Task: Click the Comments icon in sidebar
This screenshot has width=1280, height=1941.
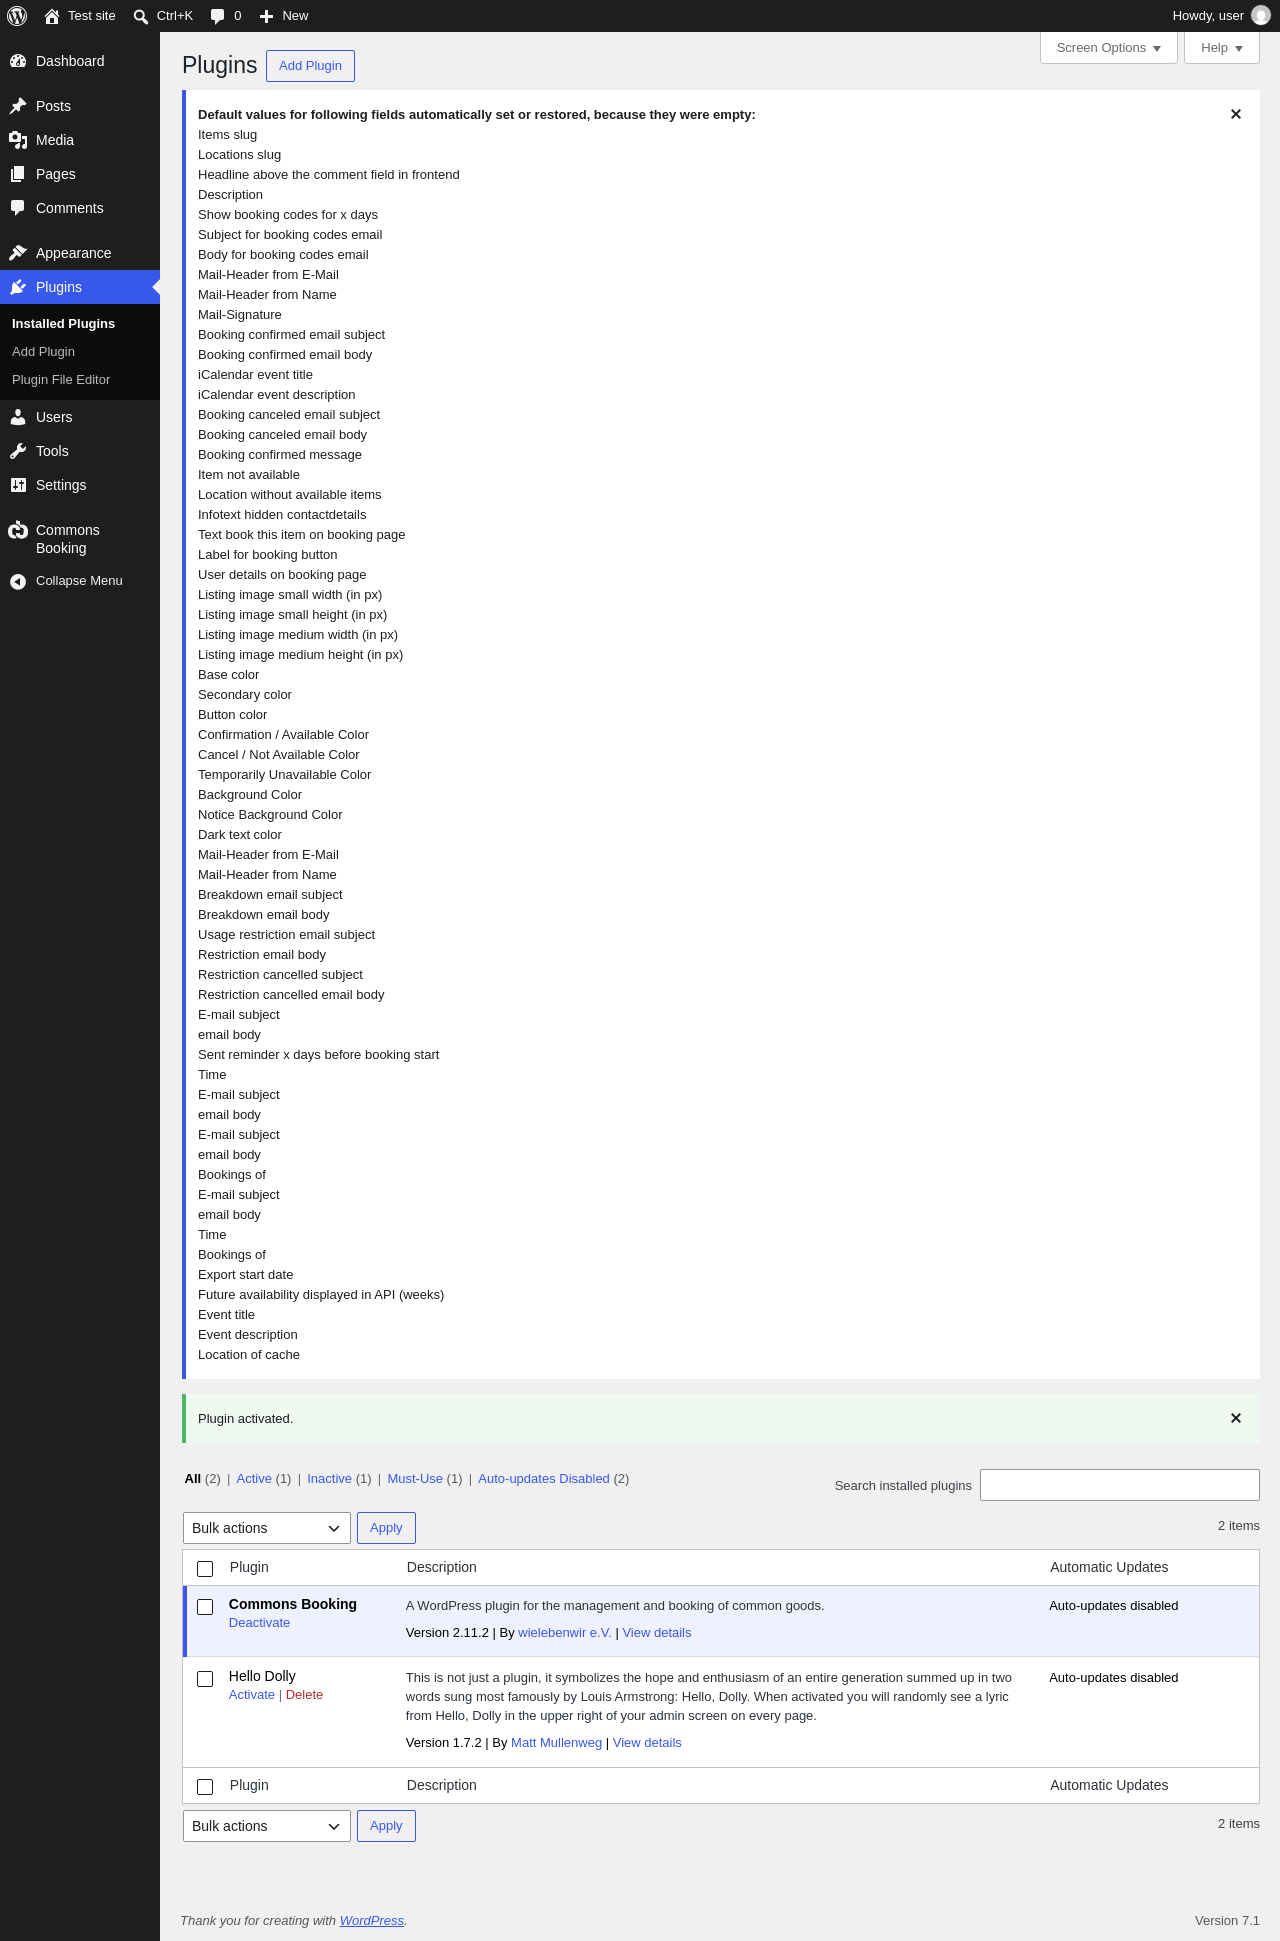Action: coord(18,208)
